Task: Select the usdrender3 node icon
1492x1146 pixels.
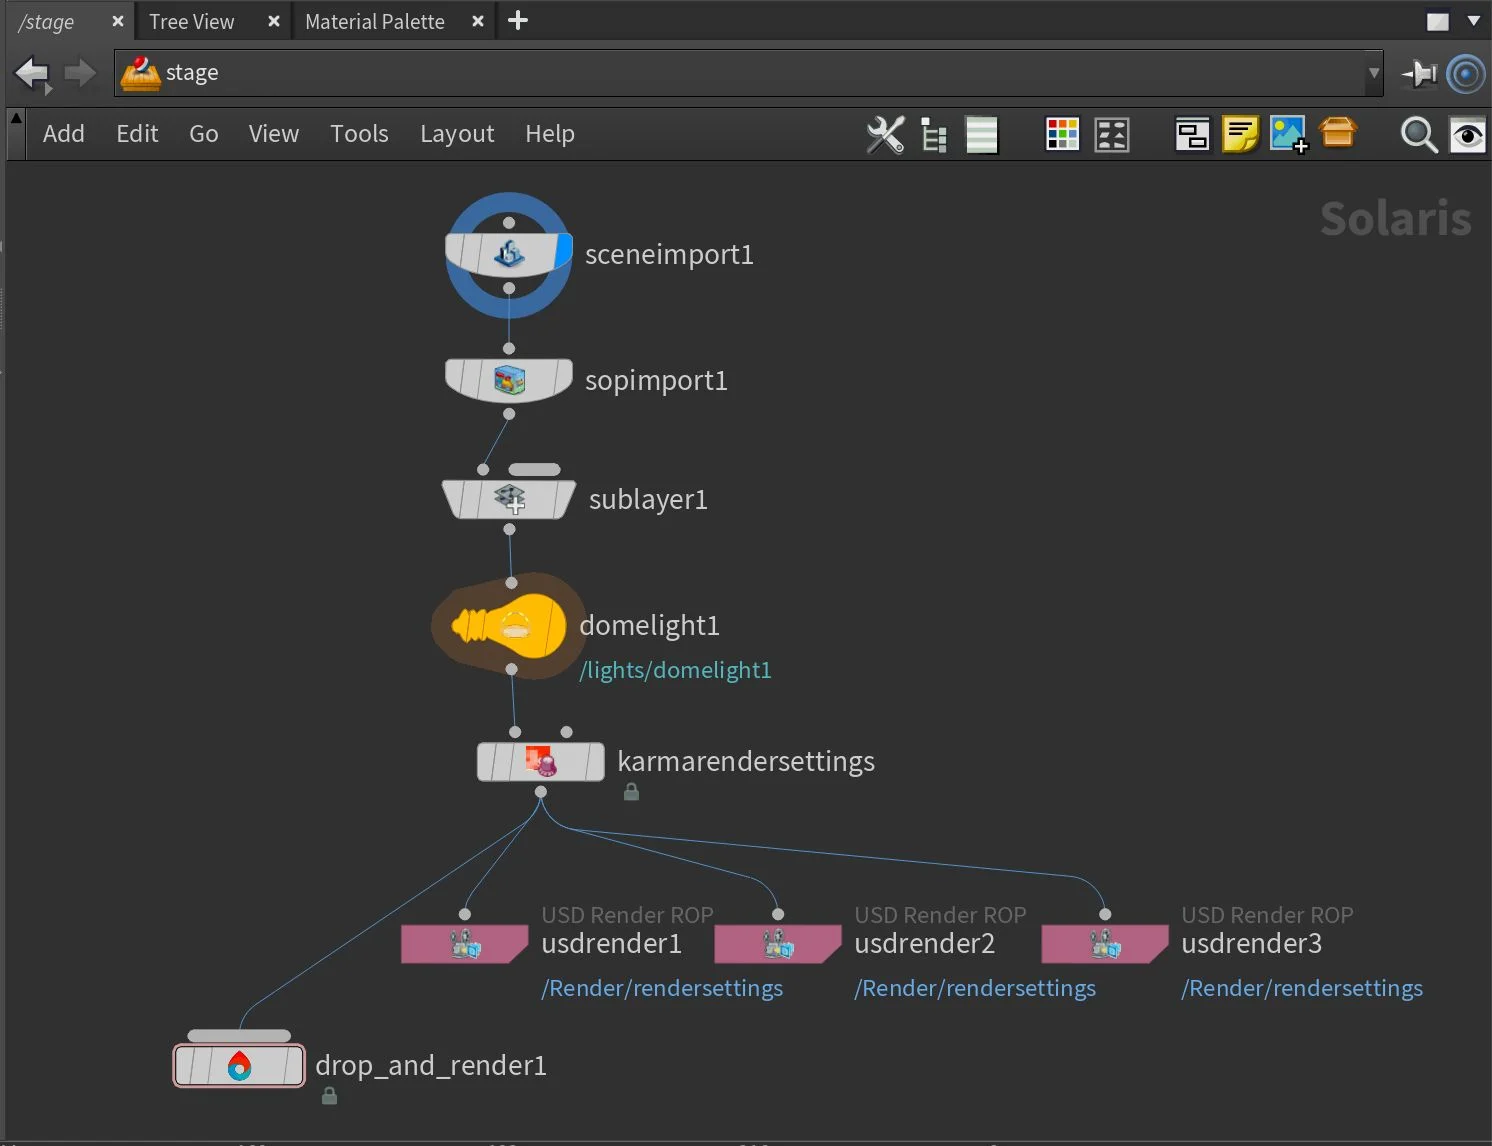Action: (1105, 944)
